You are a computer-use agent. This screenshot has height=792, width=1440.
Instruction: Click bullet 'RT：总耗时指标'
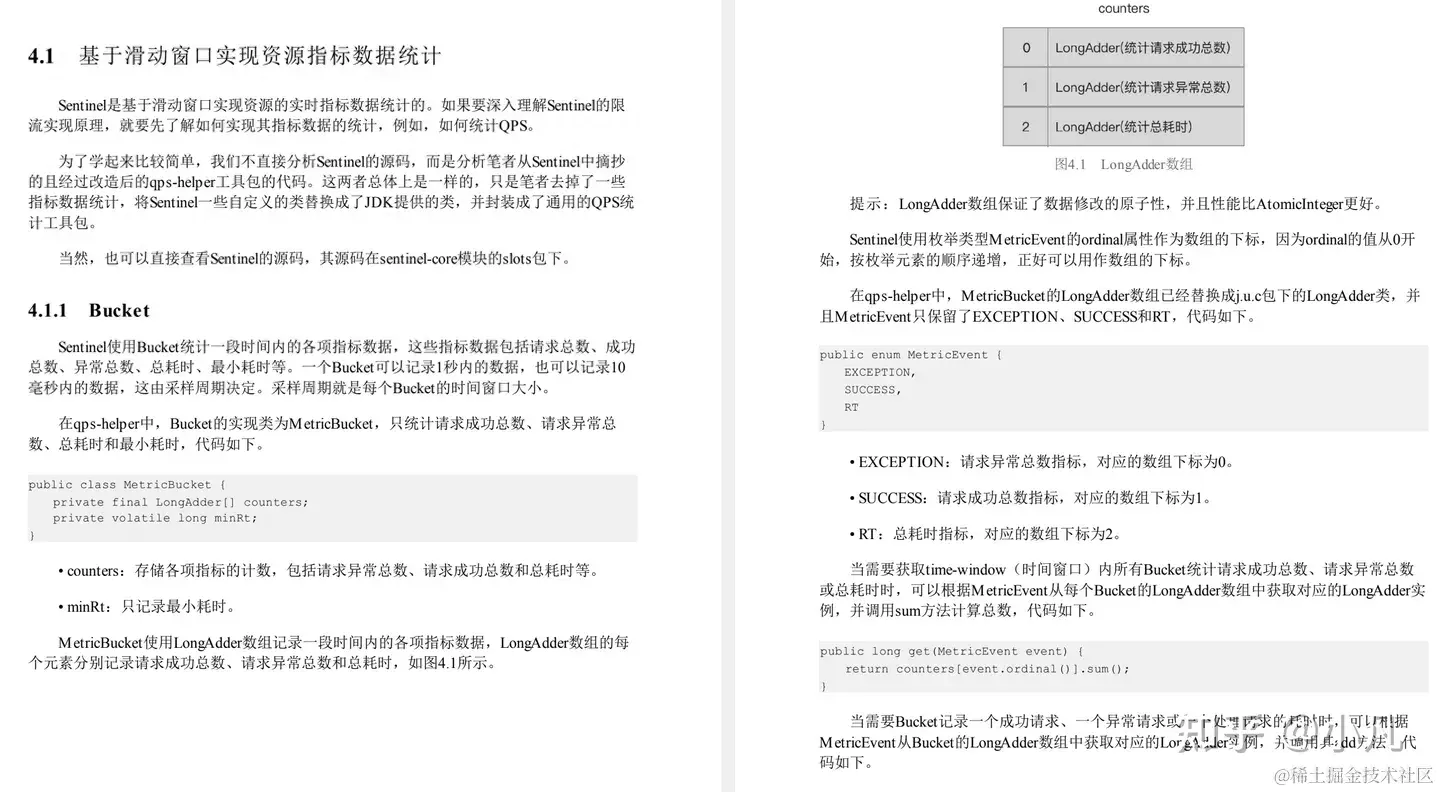(x=986, y=534)
